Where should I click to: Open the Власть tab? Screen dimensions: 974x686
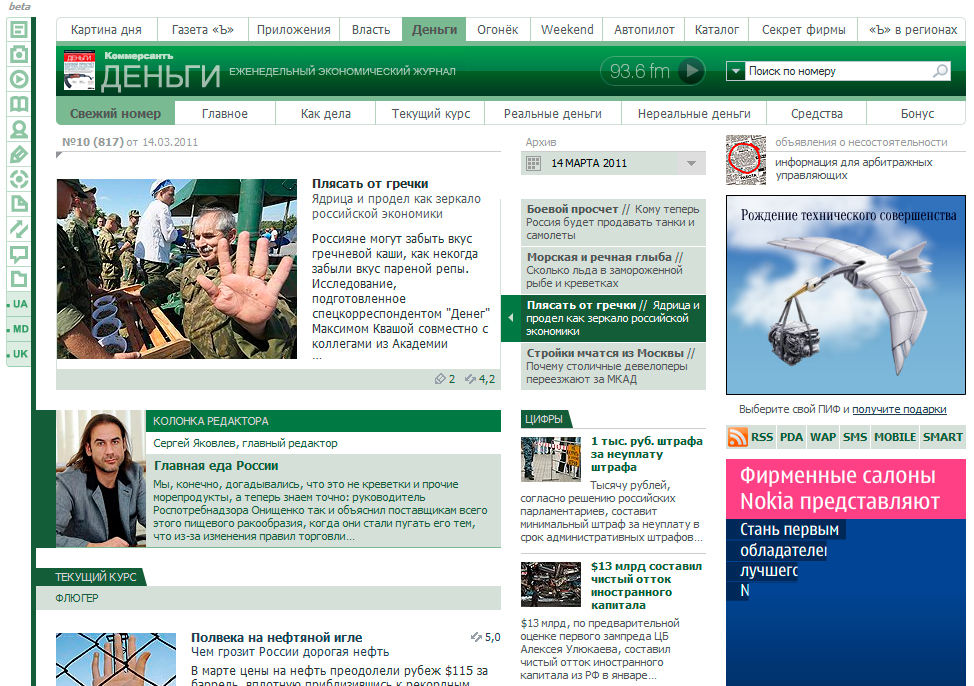[x=371, y=30]
